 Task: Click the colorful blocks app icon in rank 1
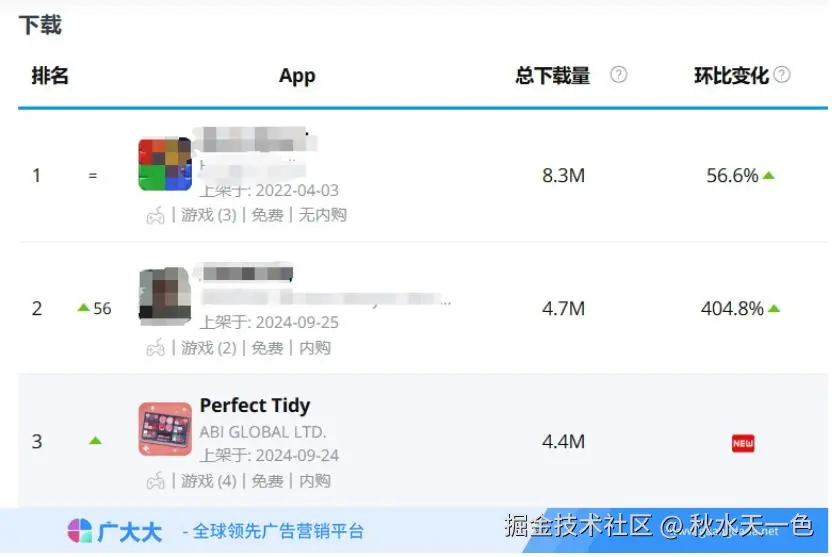point(165,164)
